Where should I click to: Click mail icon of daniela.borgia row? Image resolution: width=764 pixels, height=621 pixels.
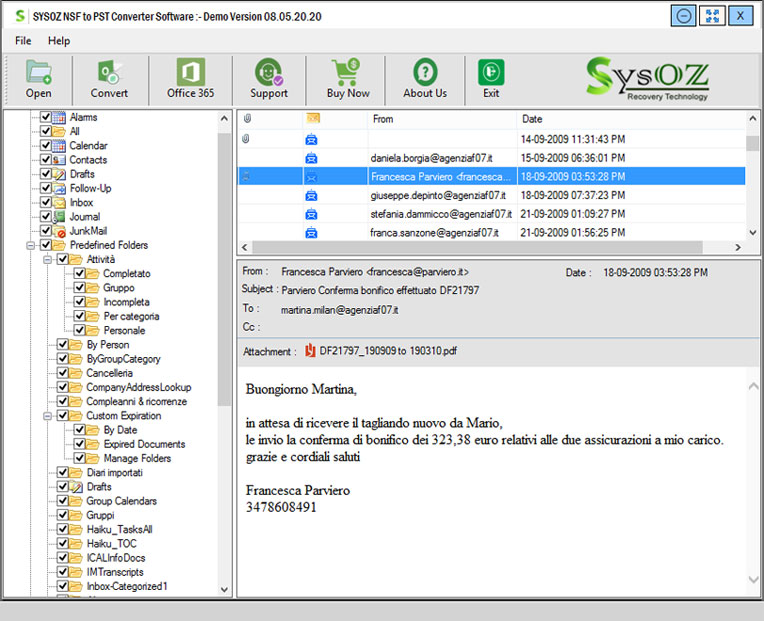tap(311, 158)
